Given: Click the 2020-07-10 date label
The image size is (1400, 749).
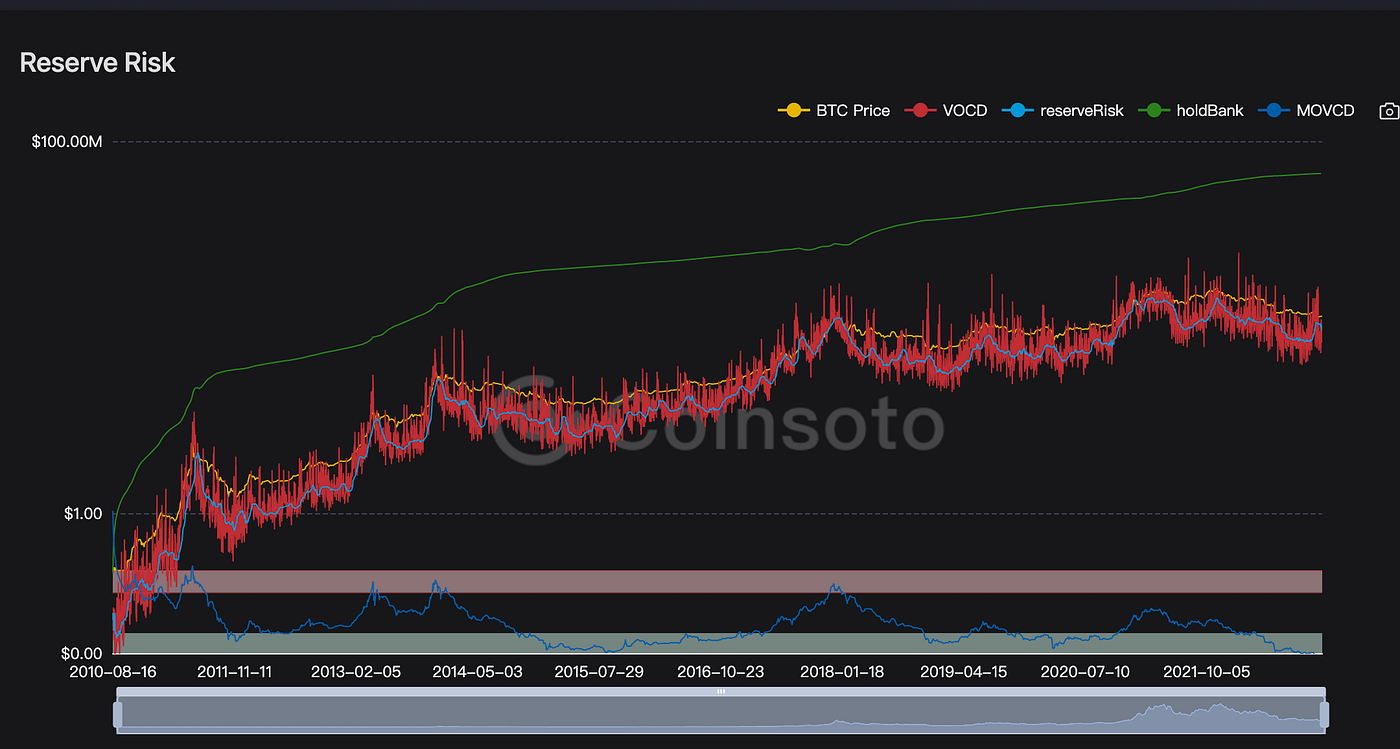Looking at the screenshot, I should point(1085,672).
